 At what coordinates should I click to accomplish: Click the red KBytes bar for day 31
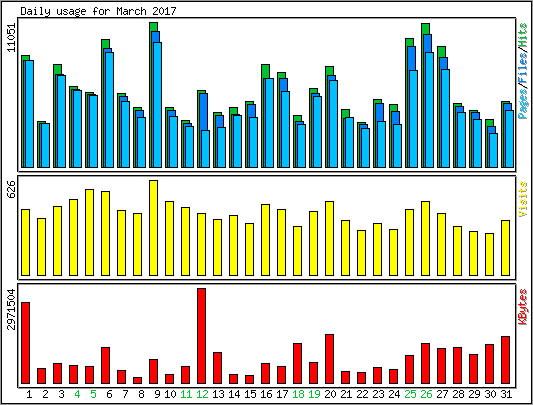505,360
